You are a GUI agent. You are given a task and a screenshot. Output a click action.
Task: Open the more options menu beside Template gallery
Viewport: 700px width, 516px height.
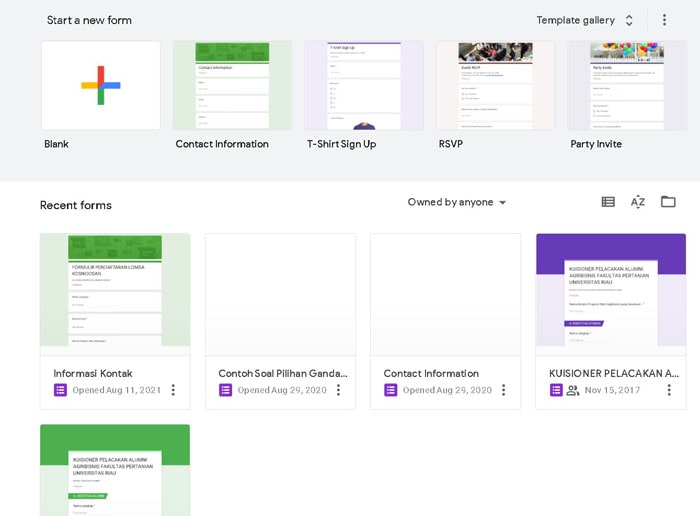pyautogui.click(x=664, y=20)
